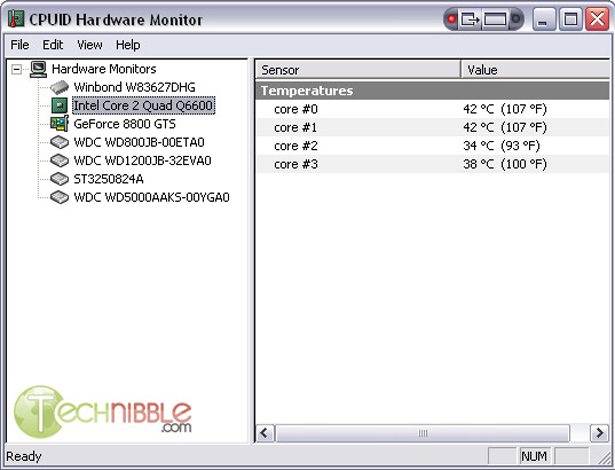This screenshot has width=615, height=470.
Task: Click the horizontal scrollbar left arrow
Action: (x=265, y=433)
